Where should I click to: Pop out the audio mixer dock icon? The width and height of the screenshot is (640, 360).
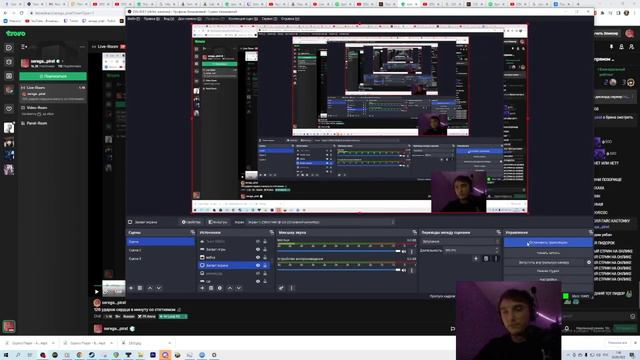(x=415, y=232)
